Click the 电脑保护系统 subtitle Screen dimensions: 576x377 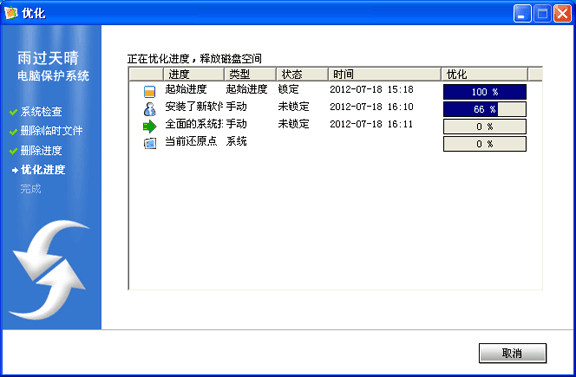pyautogui.click(x=53, y=76)
